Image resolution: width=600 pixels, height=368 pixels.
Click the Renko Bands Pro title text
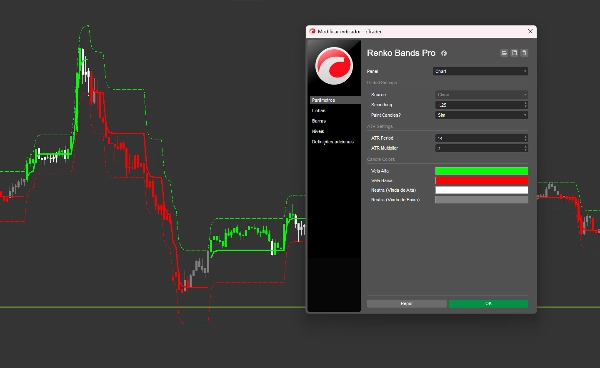[x=401, y=53]
